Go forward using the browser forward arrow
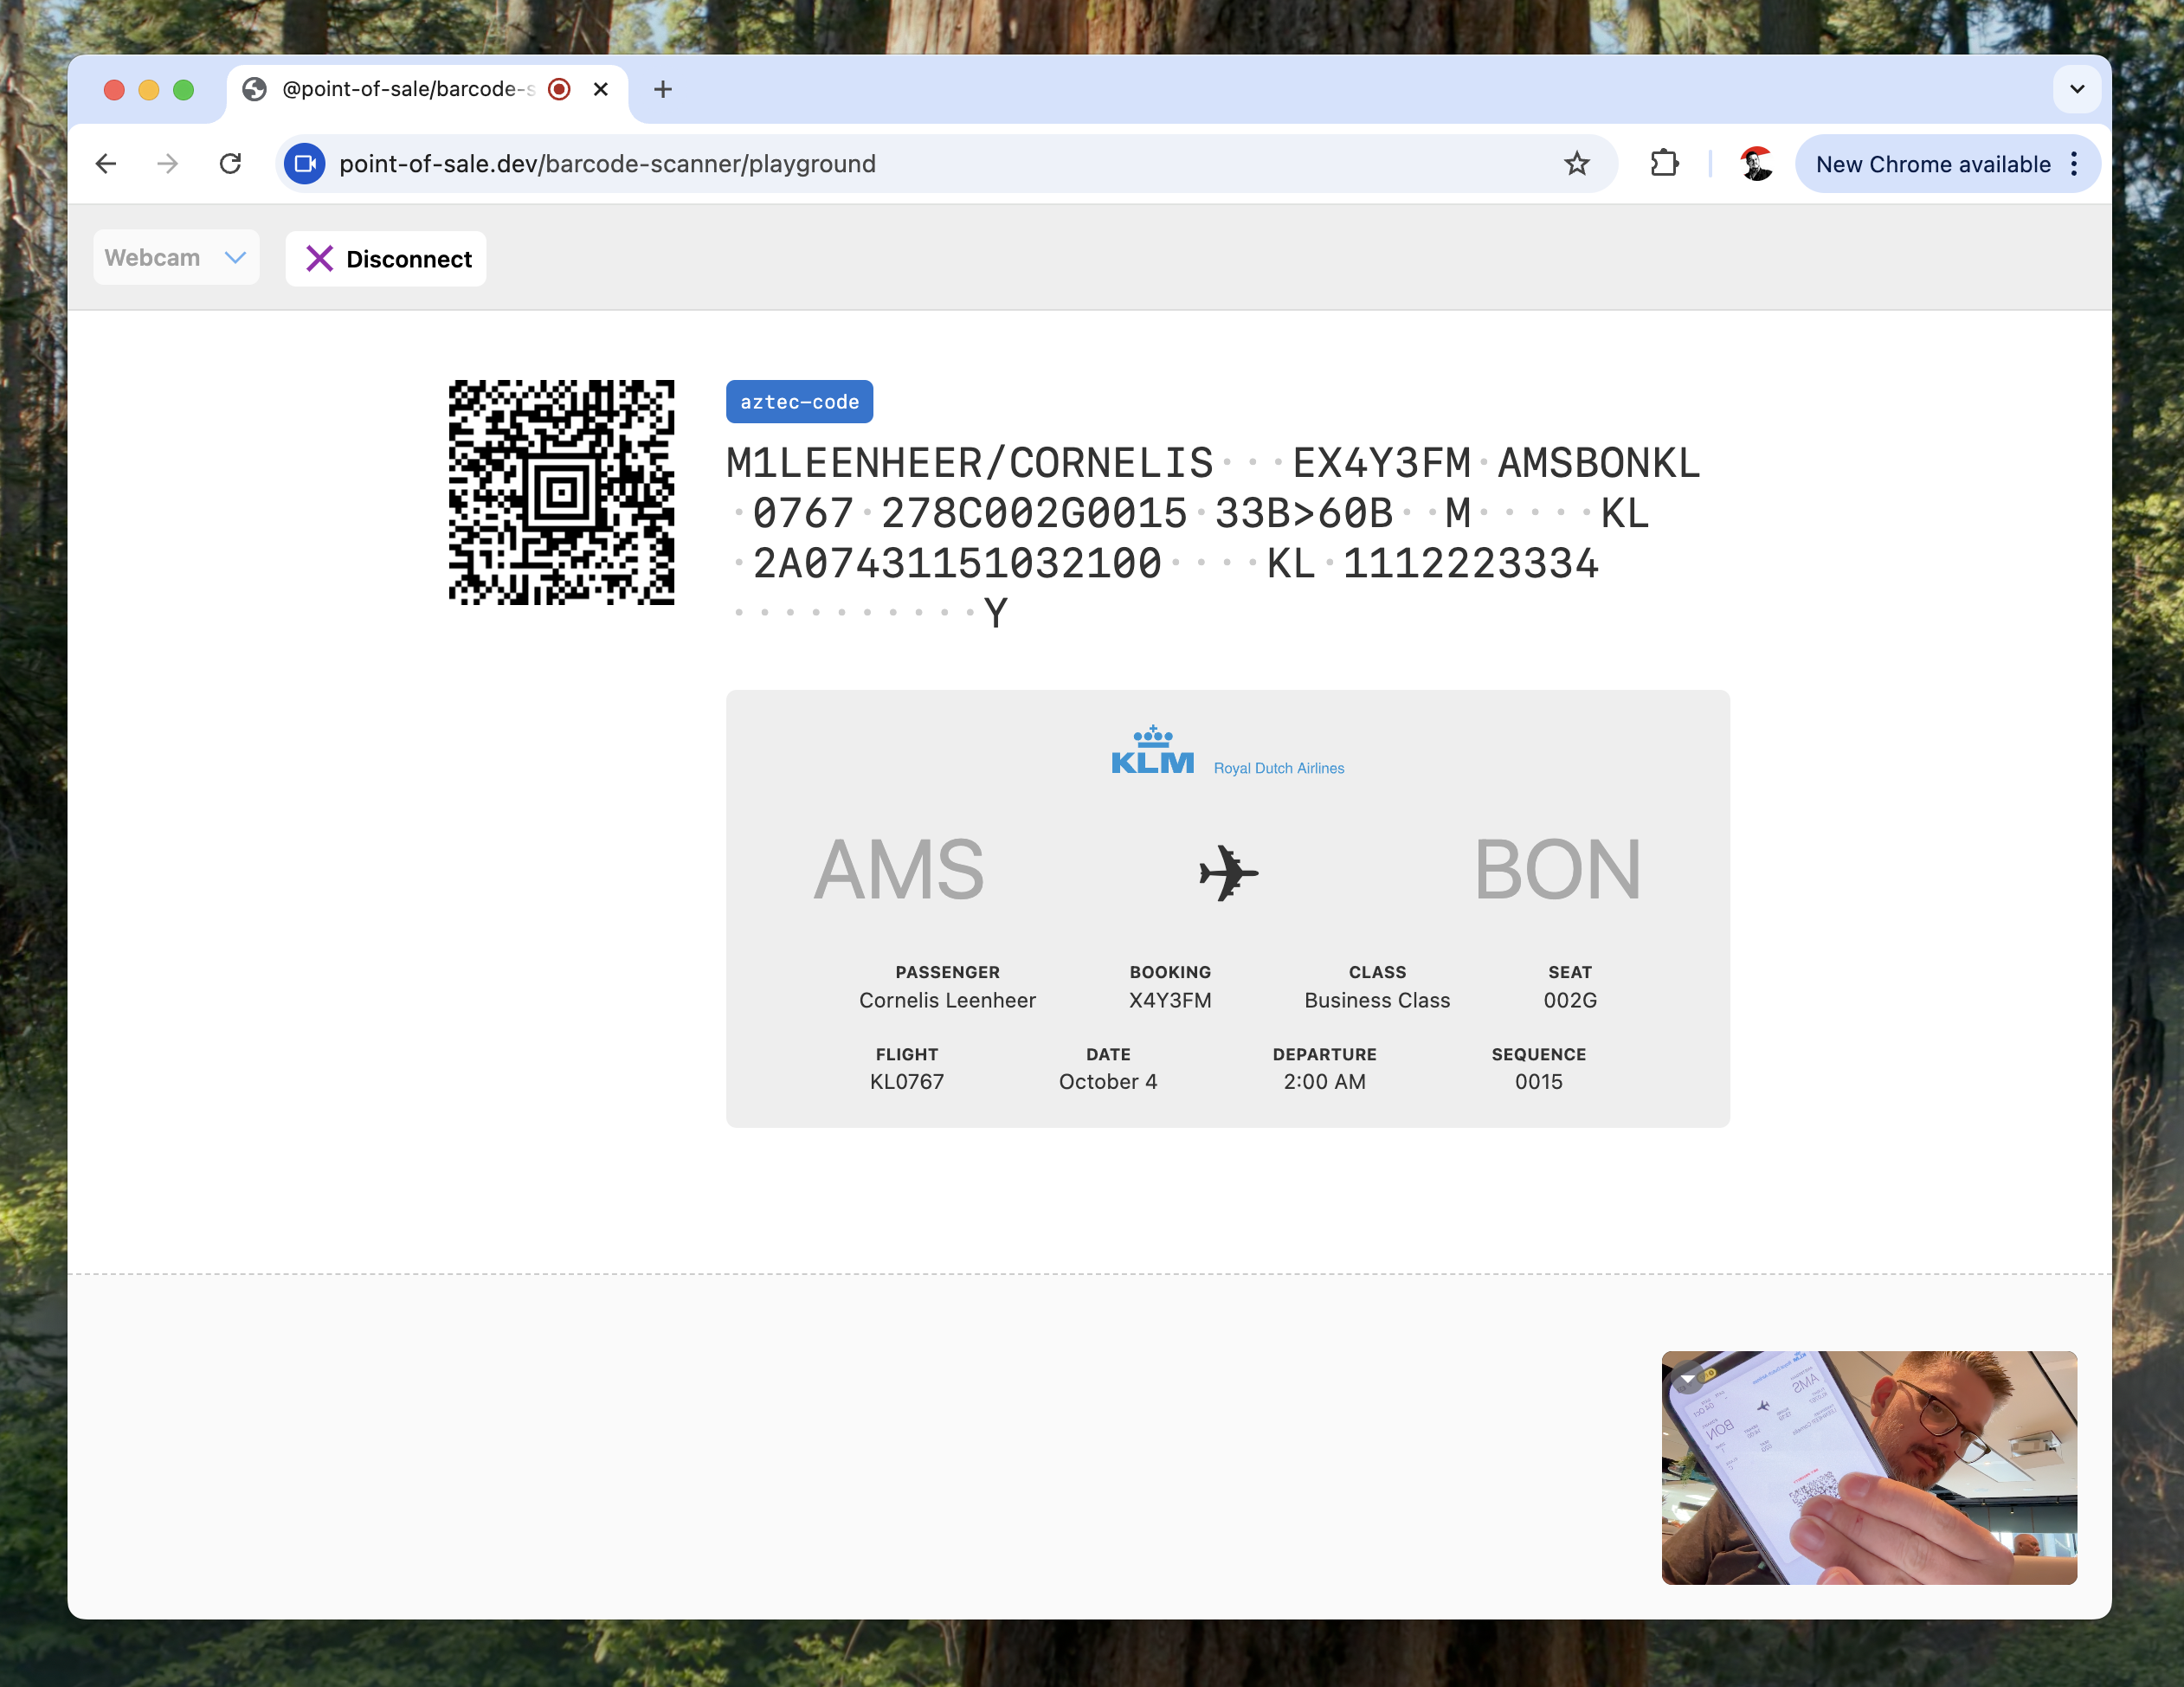The image size is (2184, 1687). pyautogui.click(x=168, y=164)
